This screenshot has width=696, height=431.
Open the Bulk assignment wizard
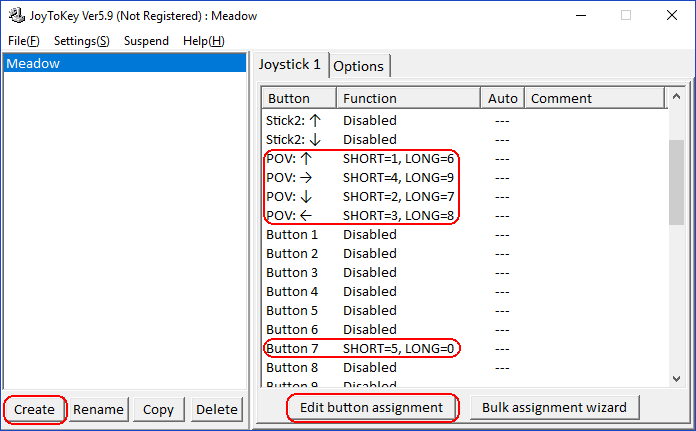pyautogui.click(x=554, y=407)
